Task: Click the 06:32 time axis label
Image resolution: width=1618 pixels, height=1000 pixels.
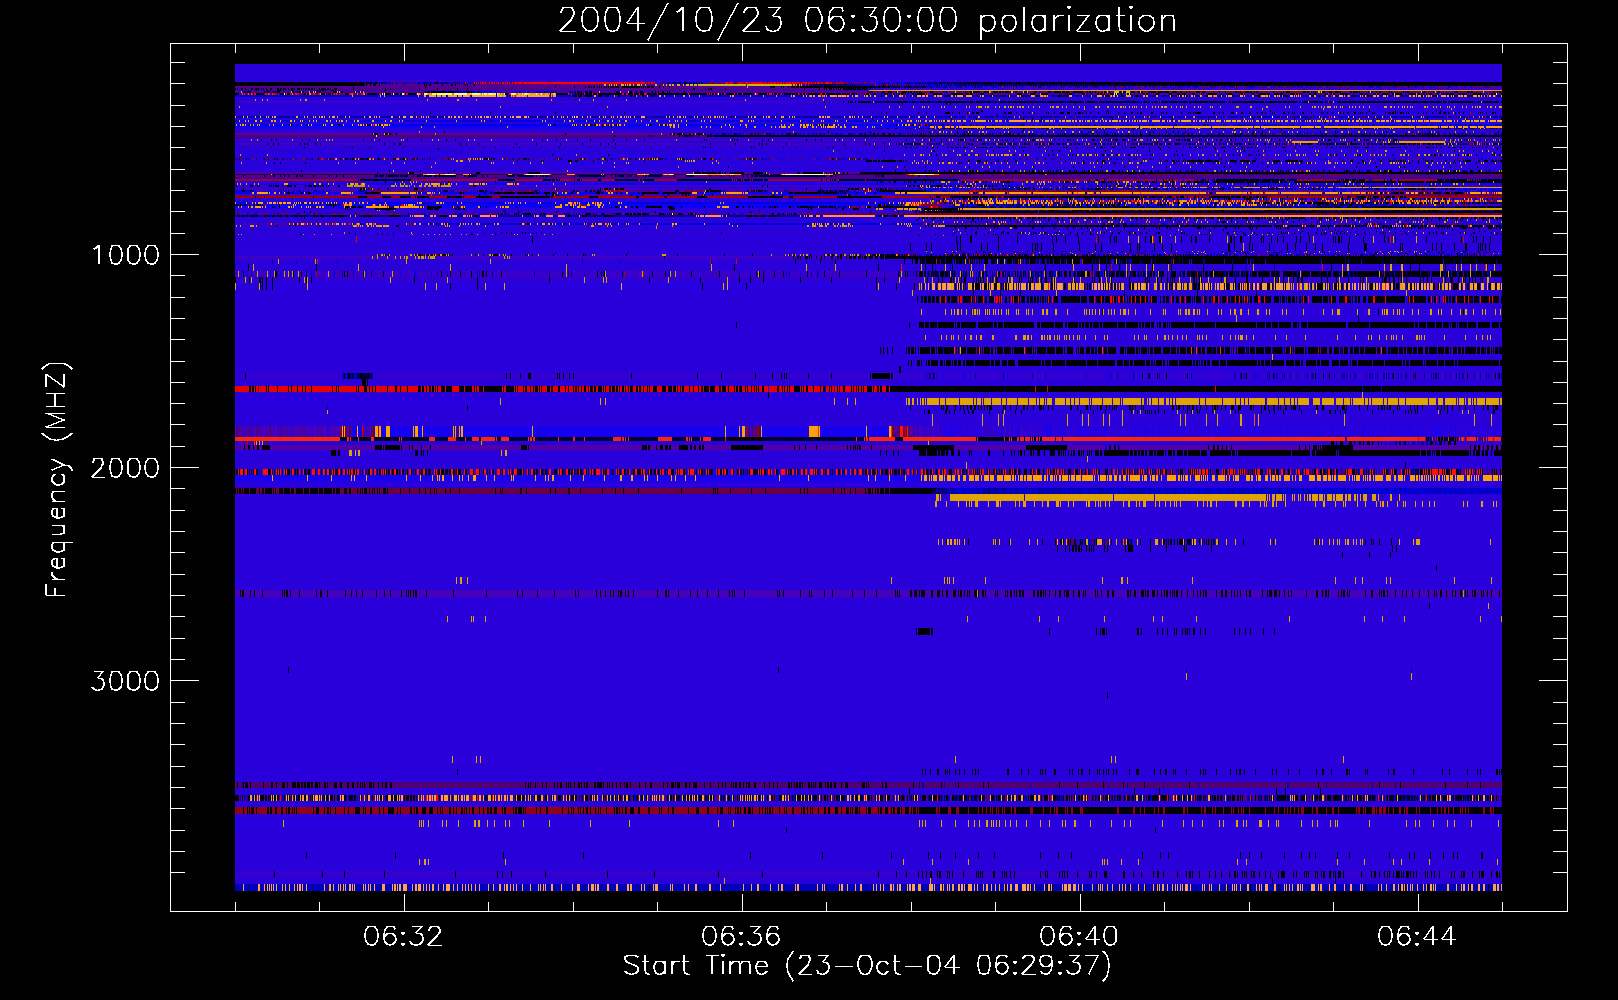Action: tap(403, 937)
